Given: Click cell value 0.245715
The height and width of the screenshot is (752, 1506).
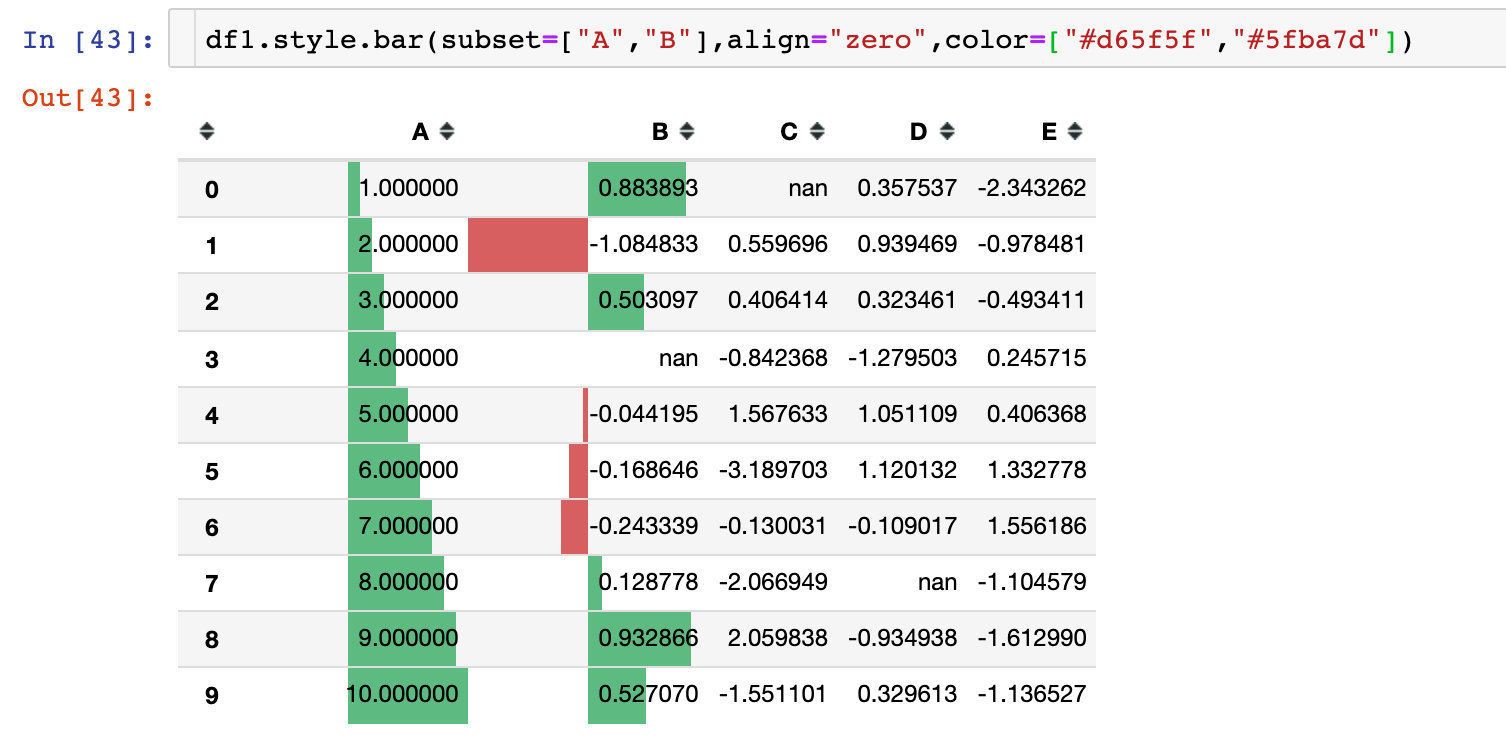Looking at the screenshot, I should (x=1036, y=358).
